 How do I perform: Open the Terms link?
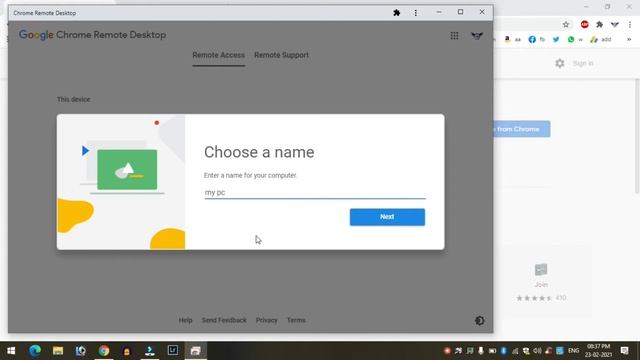(x=296, y=320)
